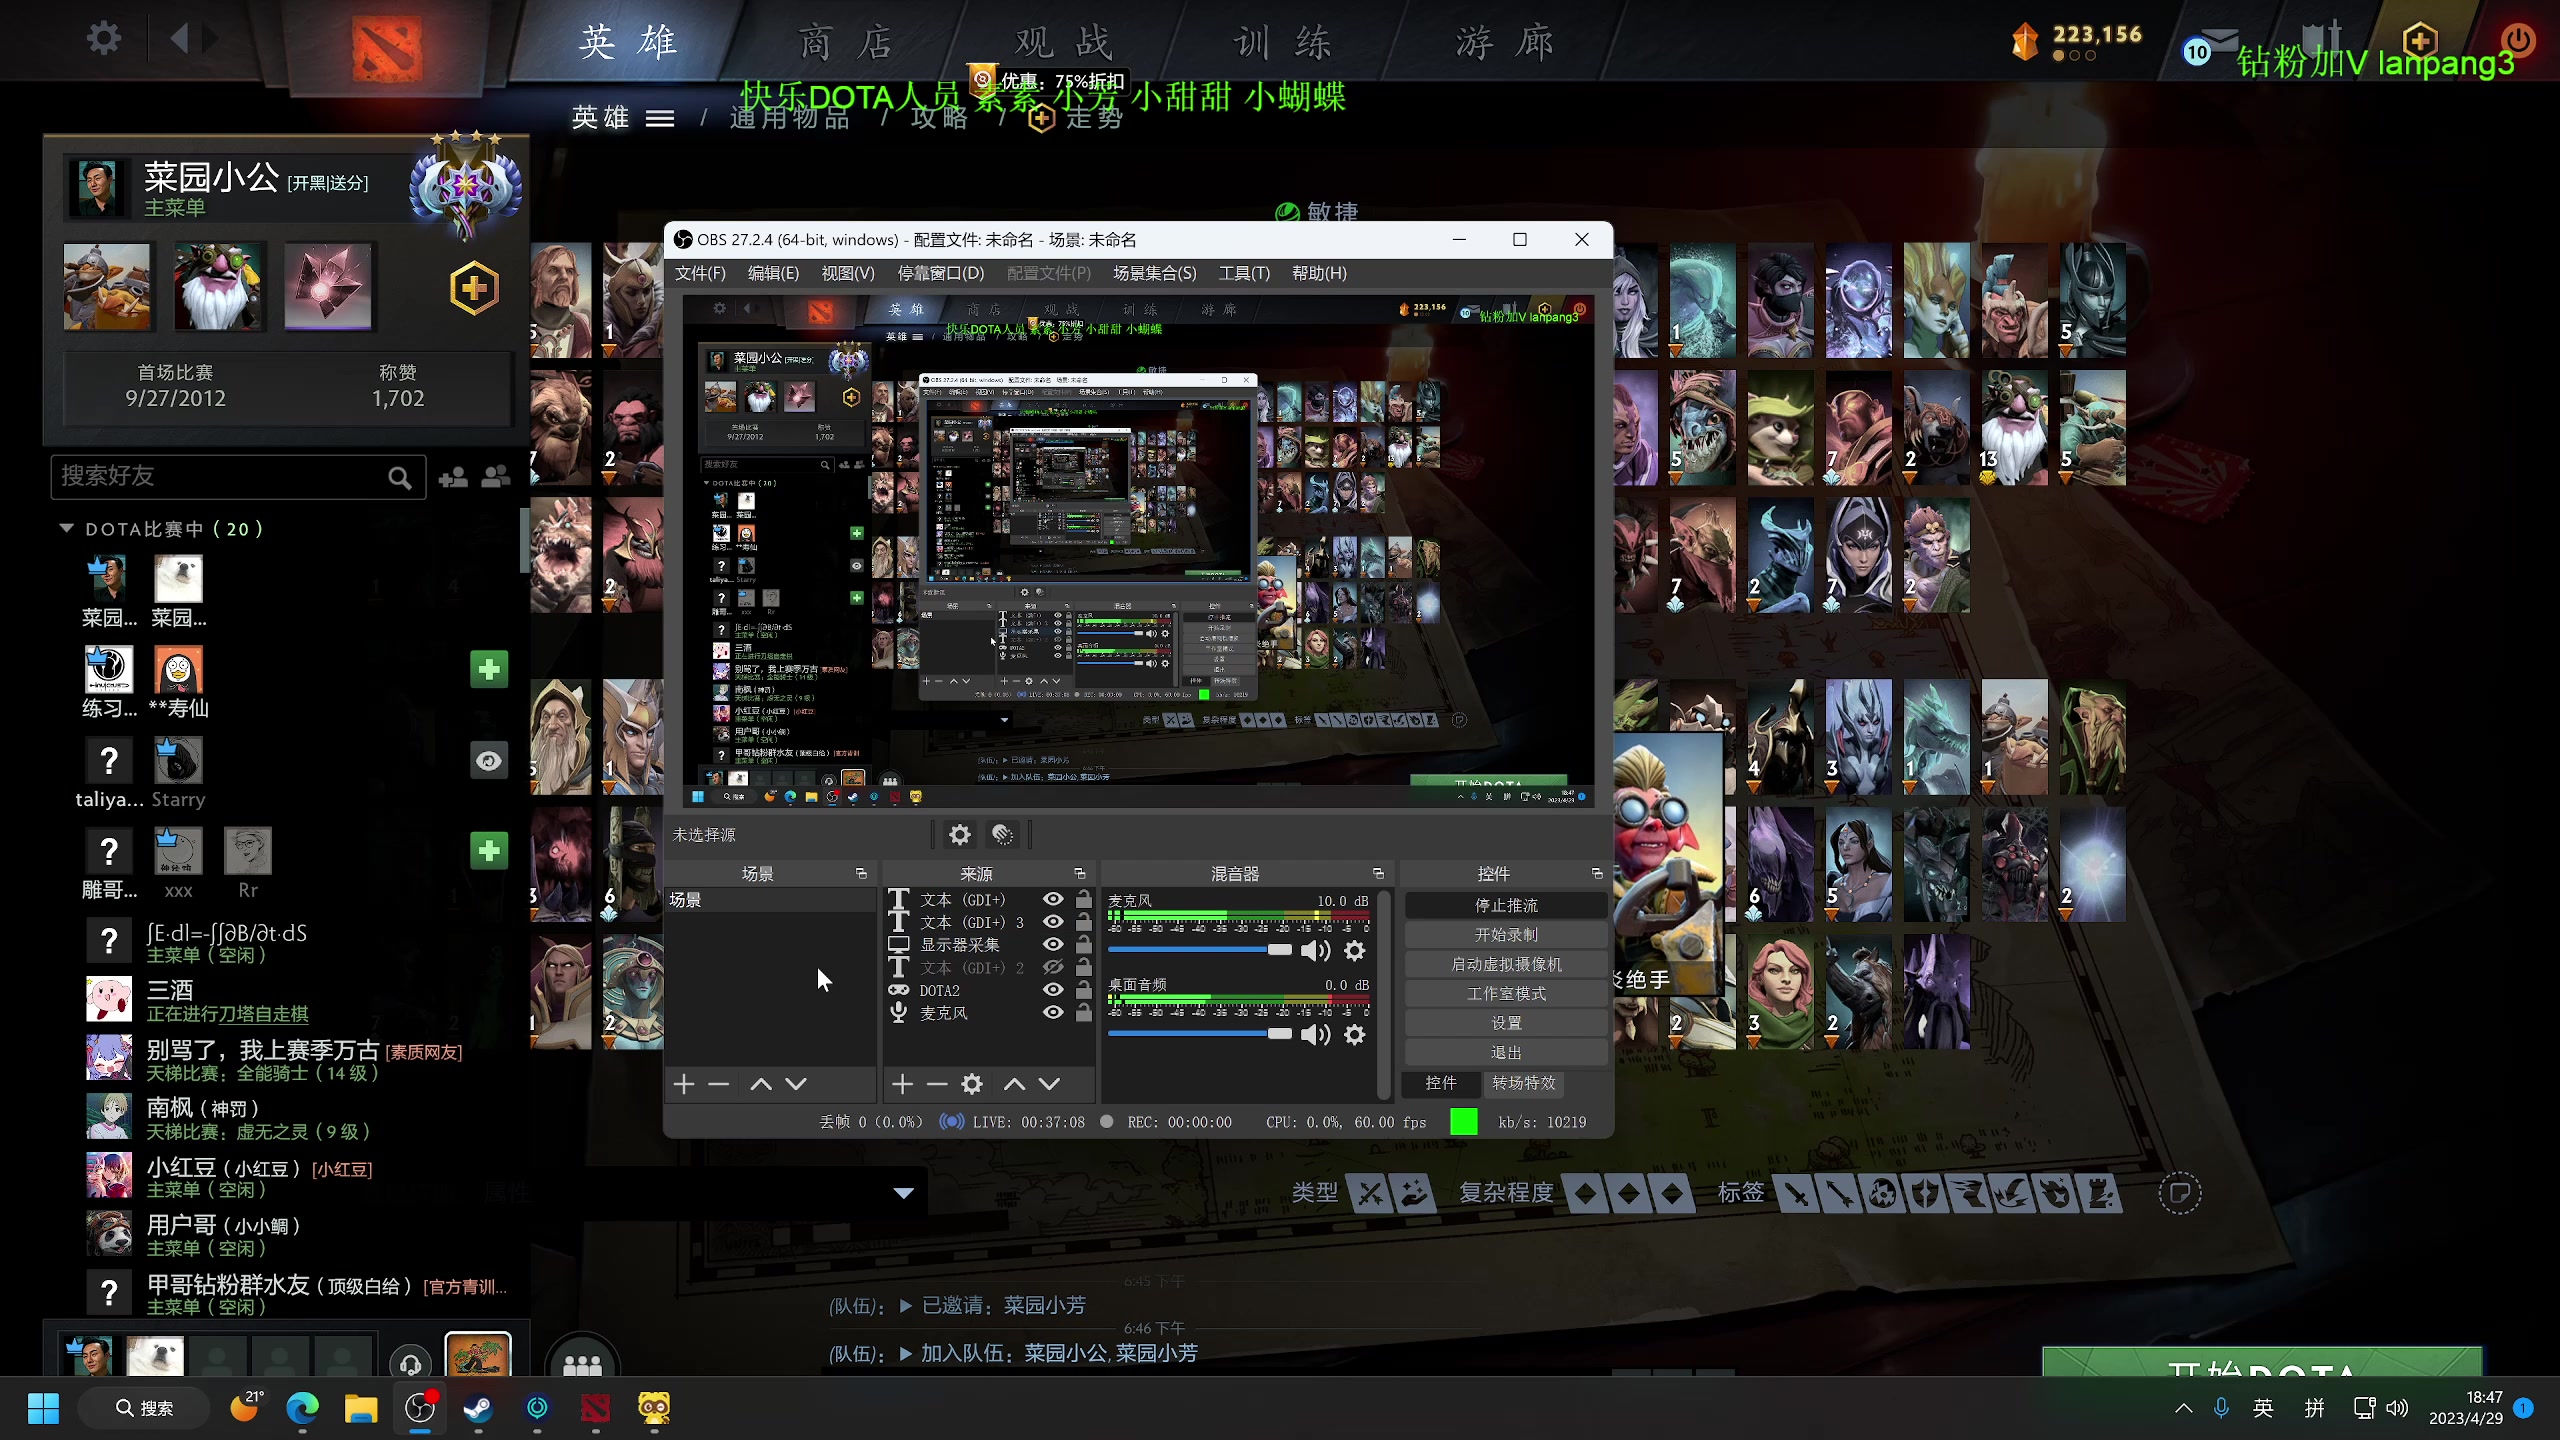The image size is (2560, 1440).
Task: Move scene up arrow in Scenes panel
Action: [761, 1084]
